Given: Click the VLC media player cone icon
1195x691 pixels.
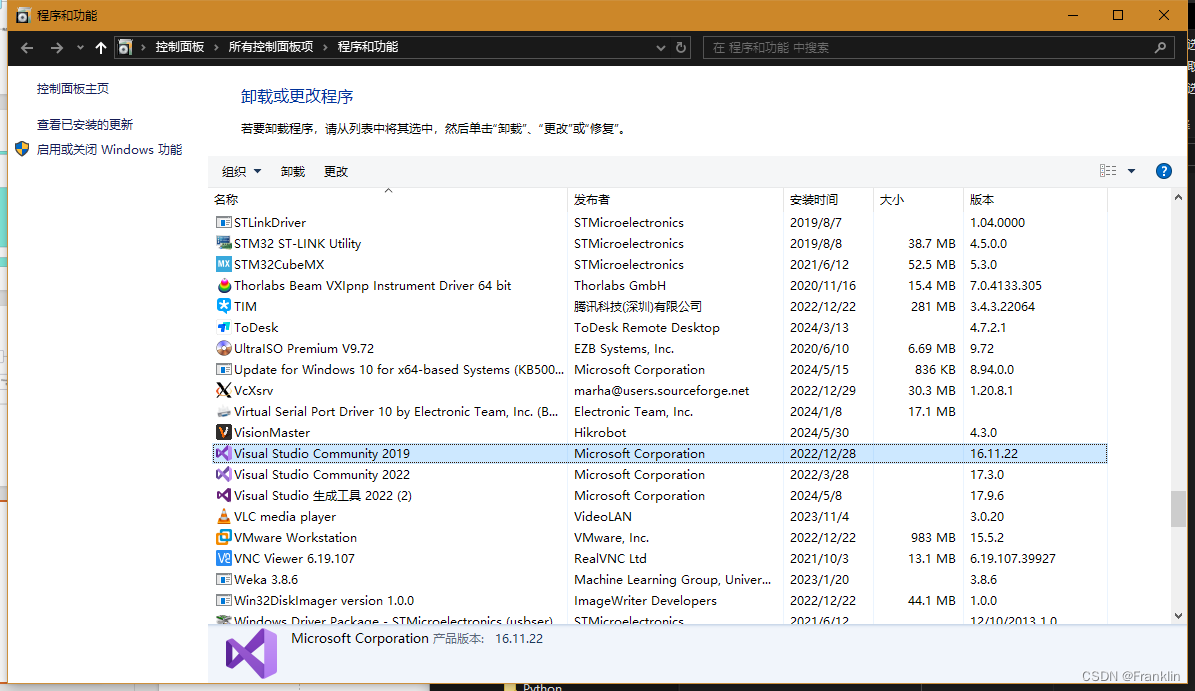Looking at the screenshot, I should [x=225, y=516].
